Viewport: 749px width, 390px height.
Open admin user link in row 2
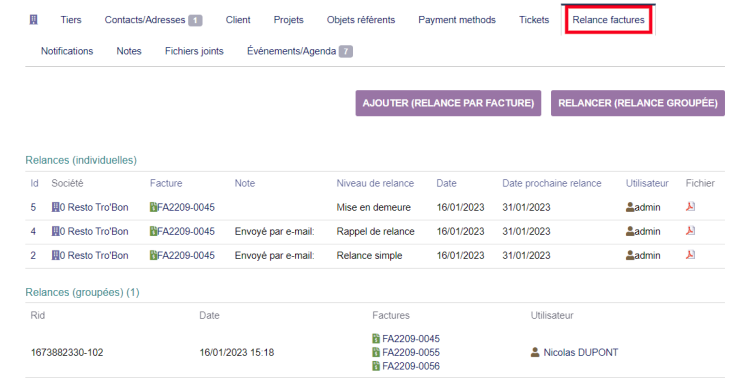(x=647, y=255)
